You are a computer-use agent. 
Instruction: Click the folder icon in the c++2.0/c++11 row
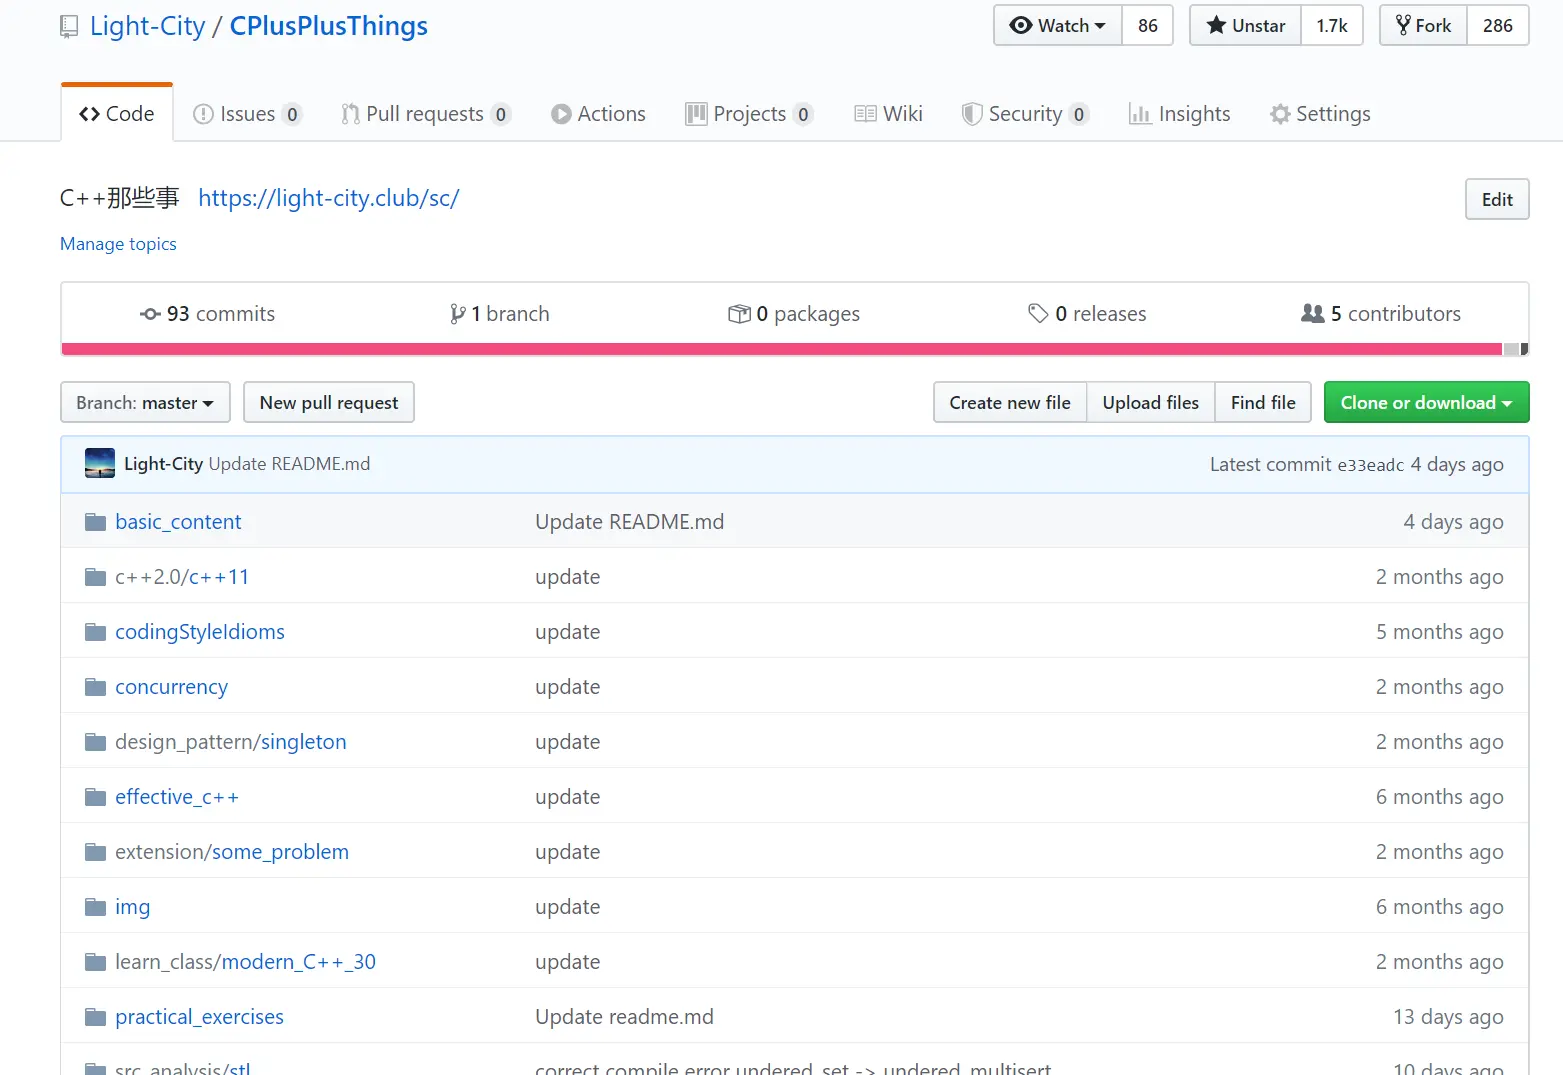(96, 577)
